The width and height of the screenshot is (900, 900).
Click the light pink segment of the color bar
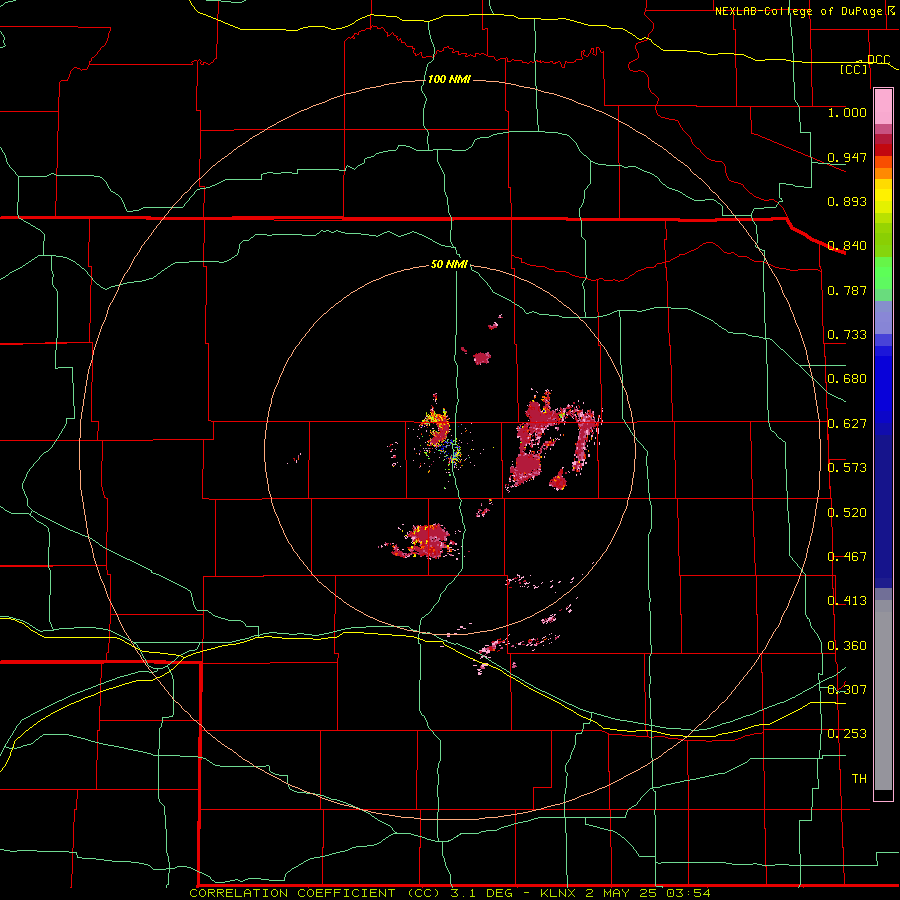point(883,107)
